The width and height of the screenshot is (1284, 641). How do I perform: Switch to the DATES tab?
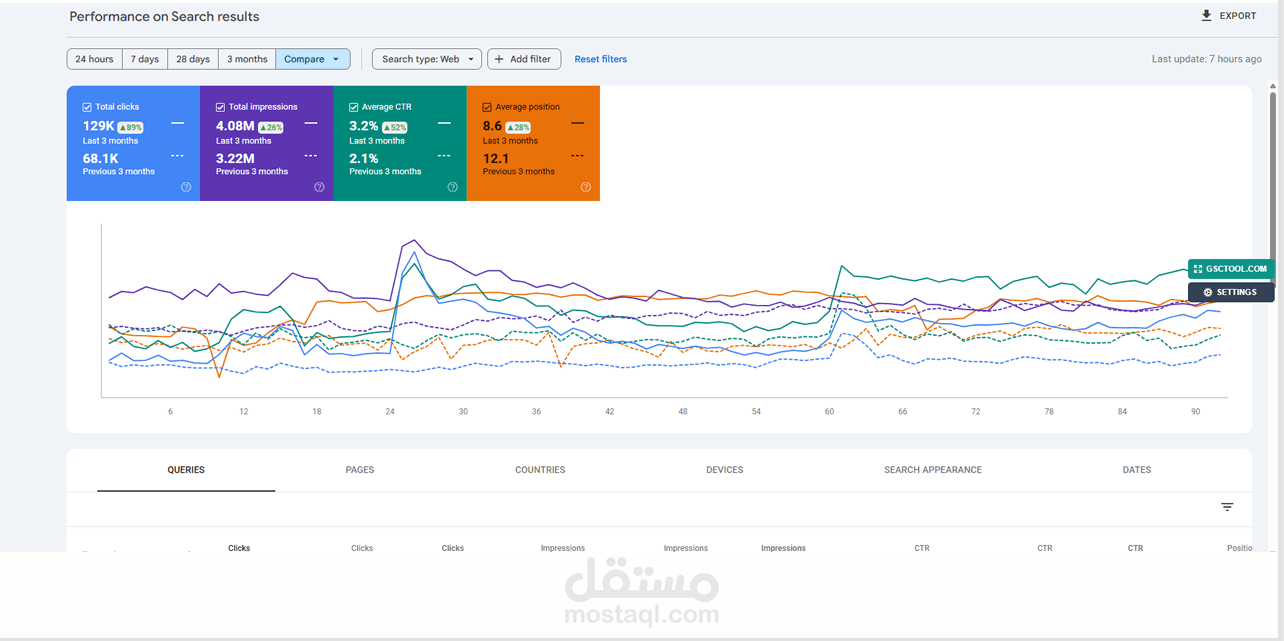(x=1137, y=470)
